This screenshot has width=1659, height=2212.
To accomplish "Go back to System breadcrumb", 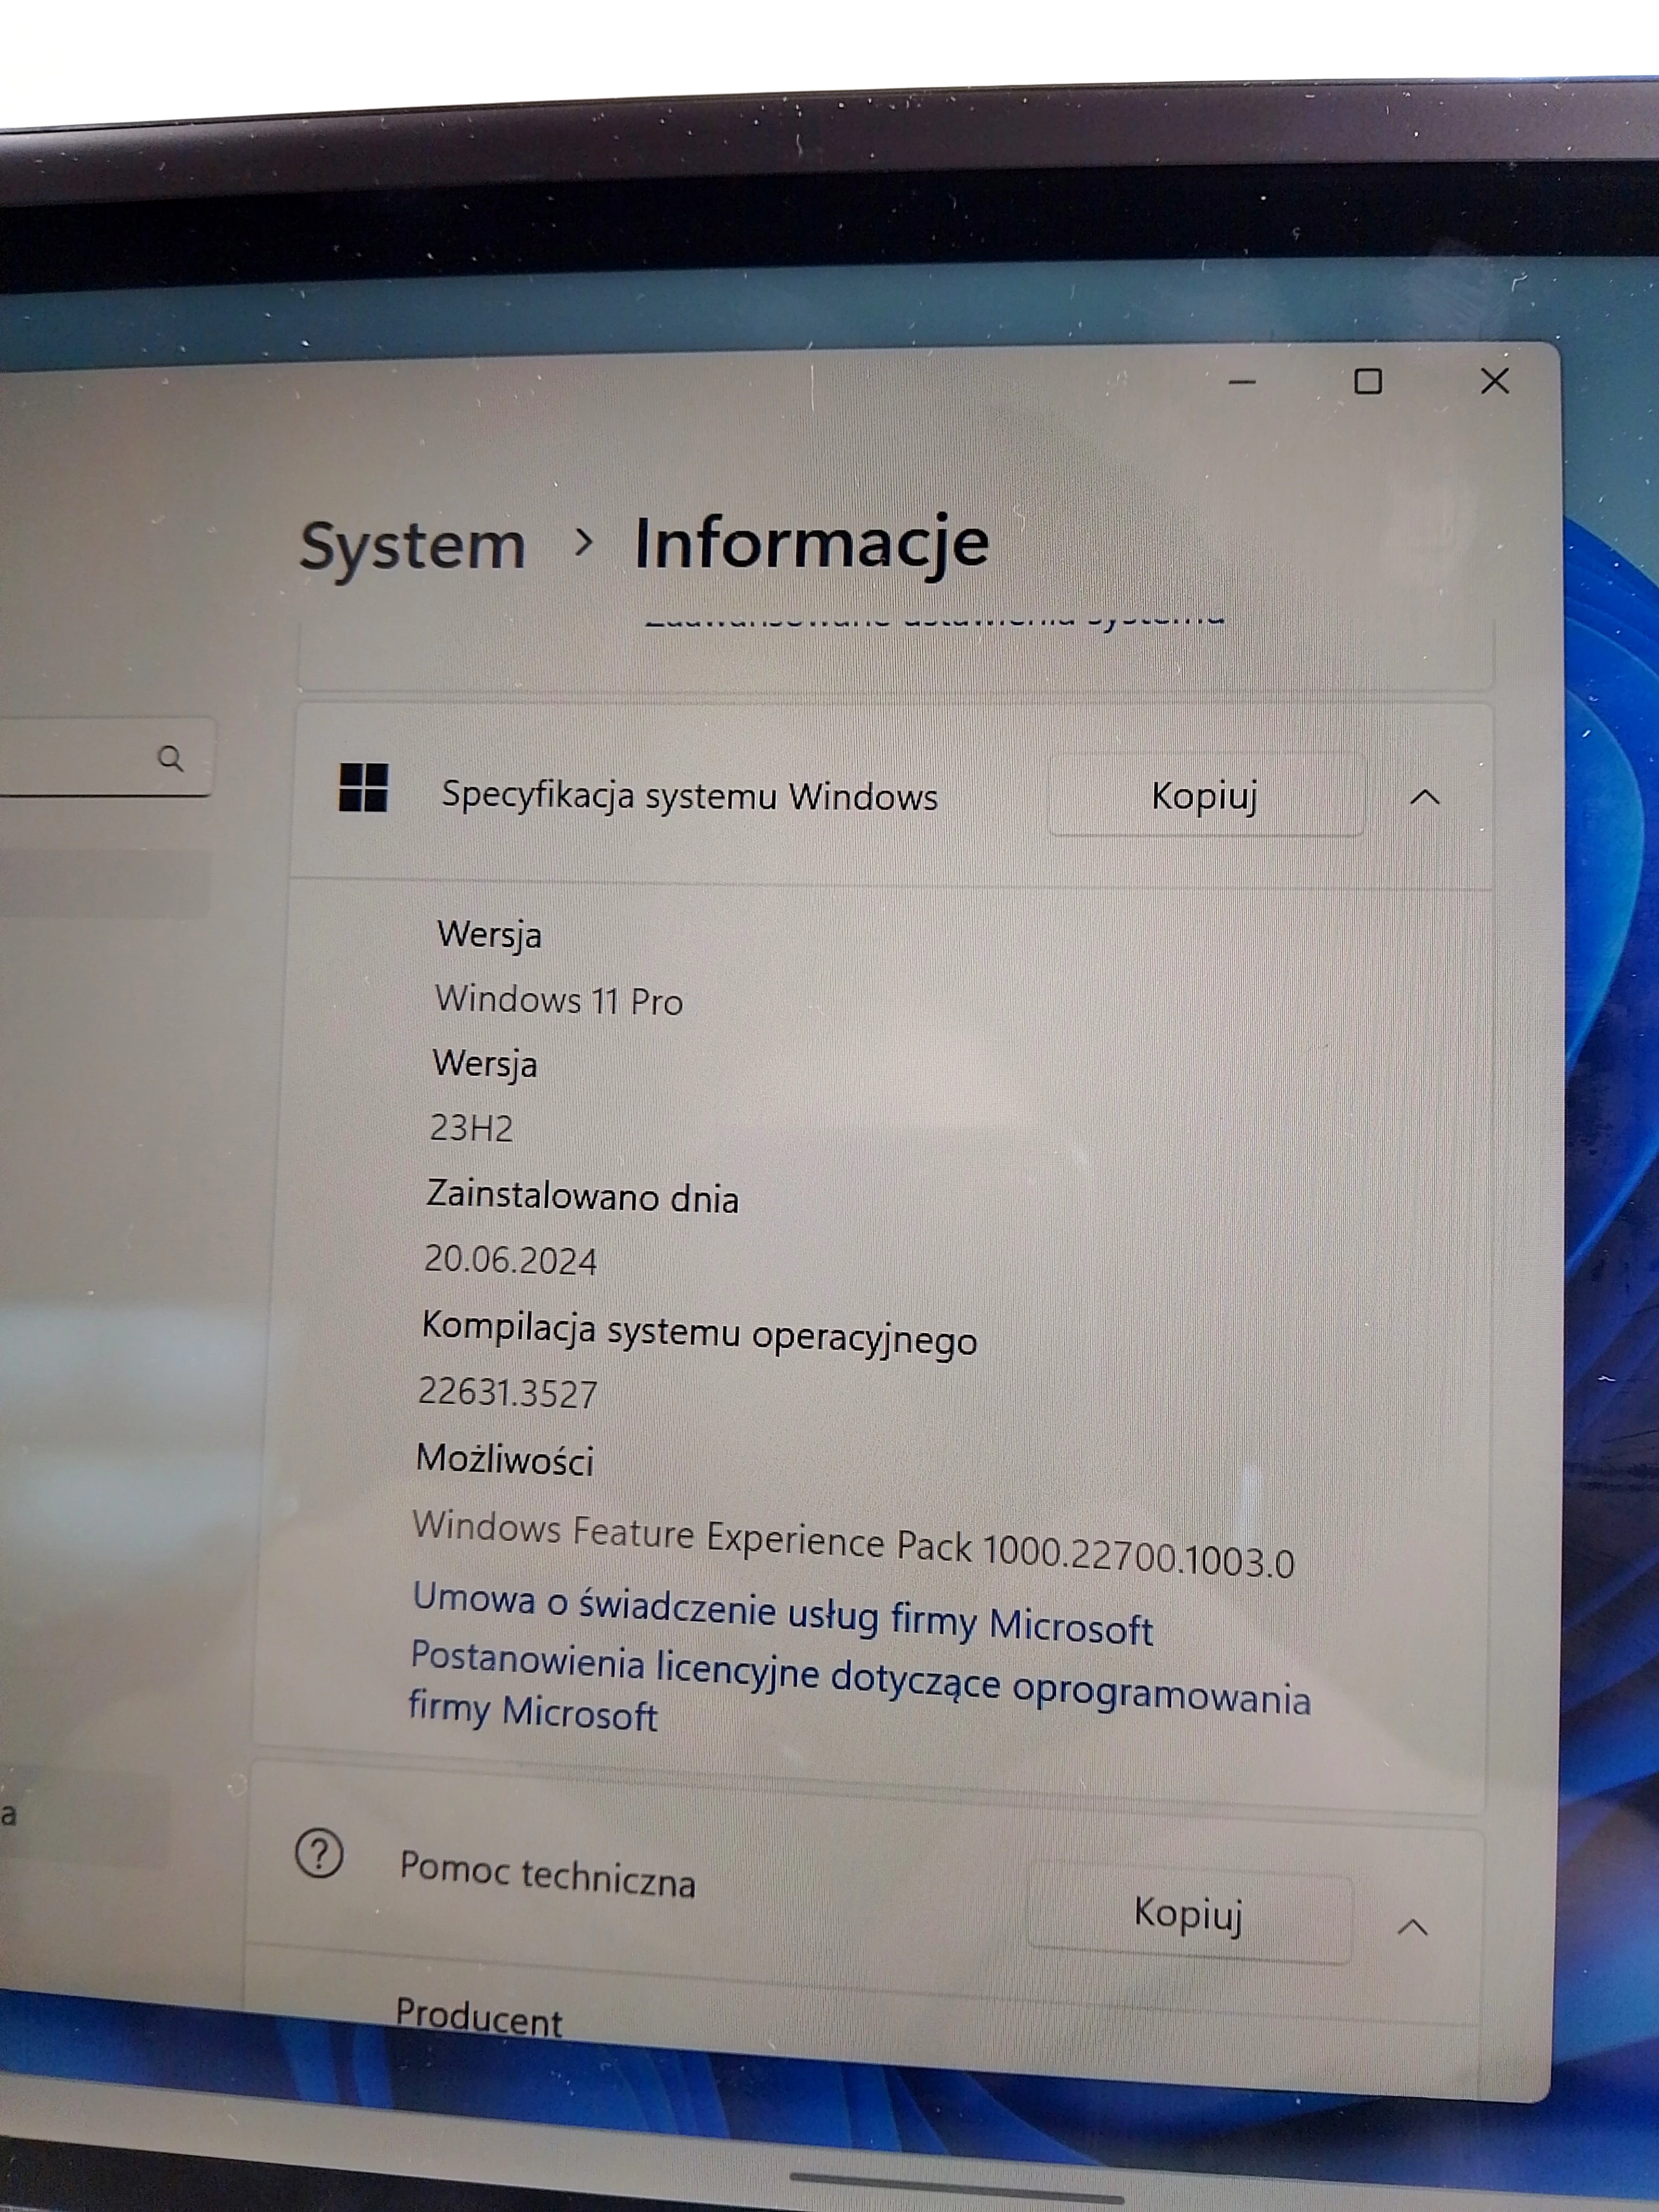I will pos(412,547).
